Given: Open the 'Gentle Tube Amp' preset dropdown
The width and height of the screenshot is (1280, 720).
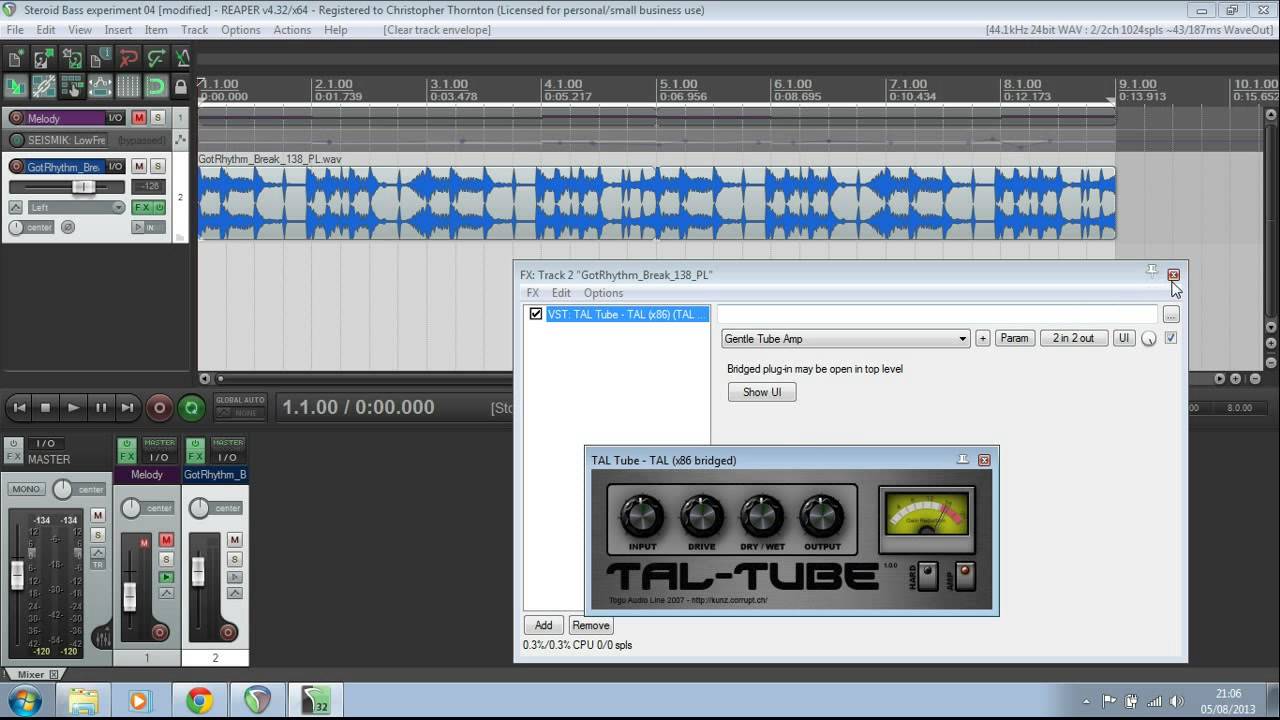Looking at the screenshot, I should pyautogui.click(x=846, y=339).
